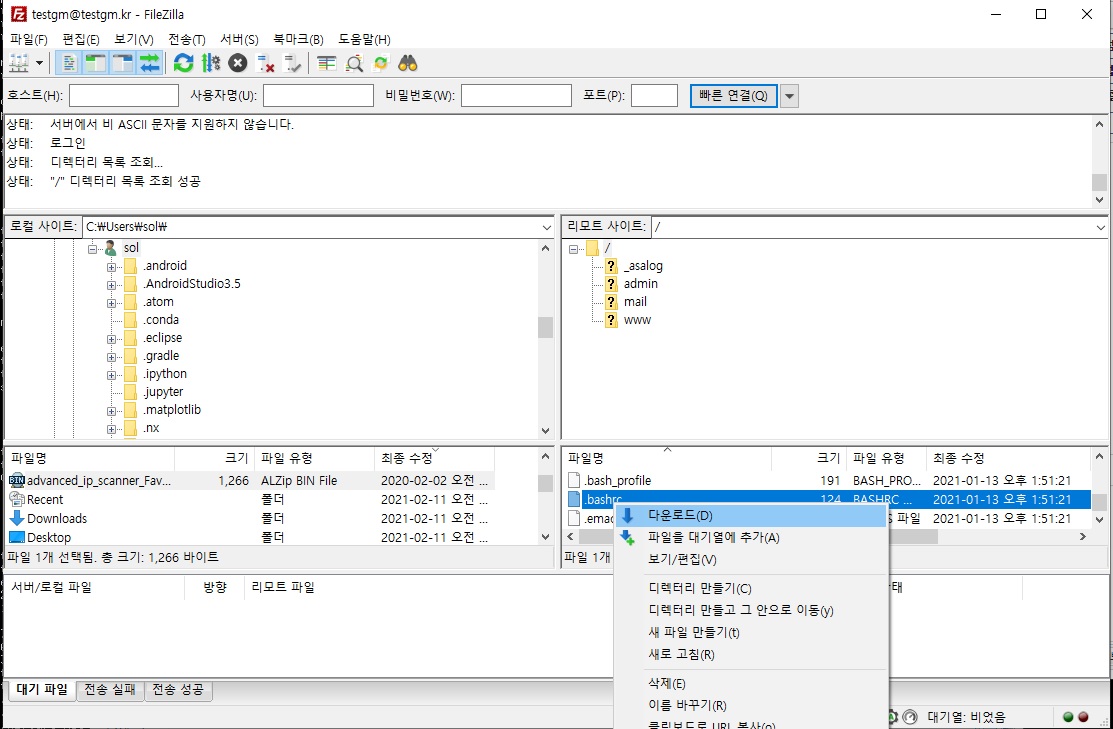Screen dimensions: 1113x729
Task: Toggle the local directory tree view
Action: (x=96, y=63)
